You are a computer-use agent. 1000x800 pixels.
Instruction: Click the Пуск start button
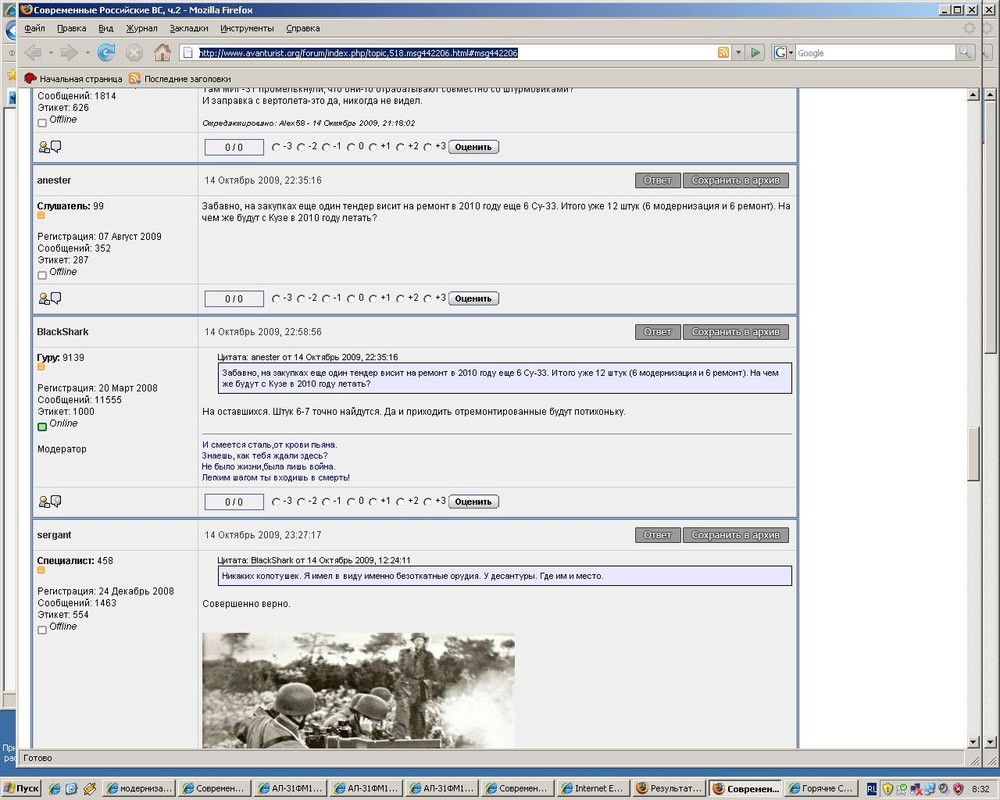(x=22, y=788)
